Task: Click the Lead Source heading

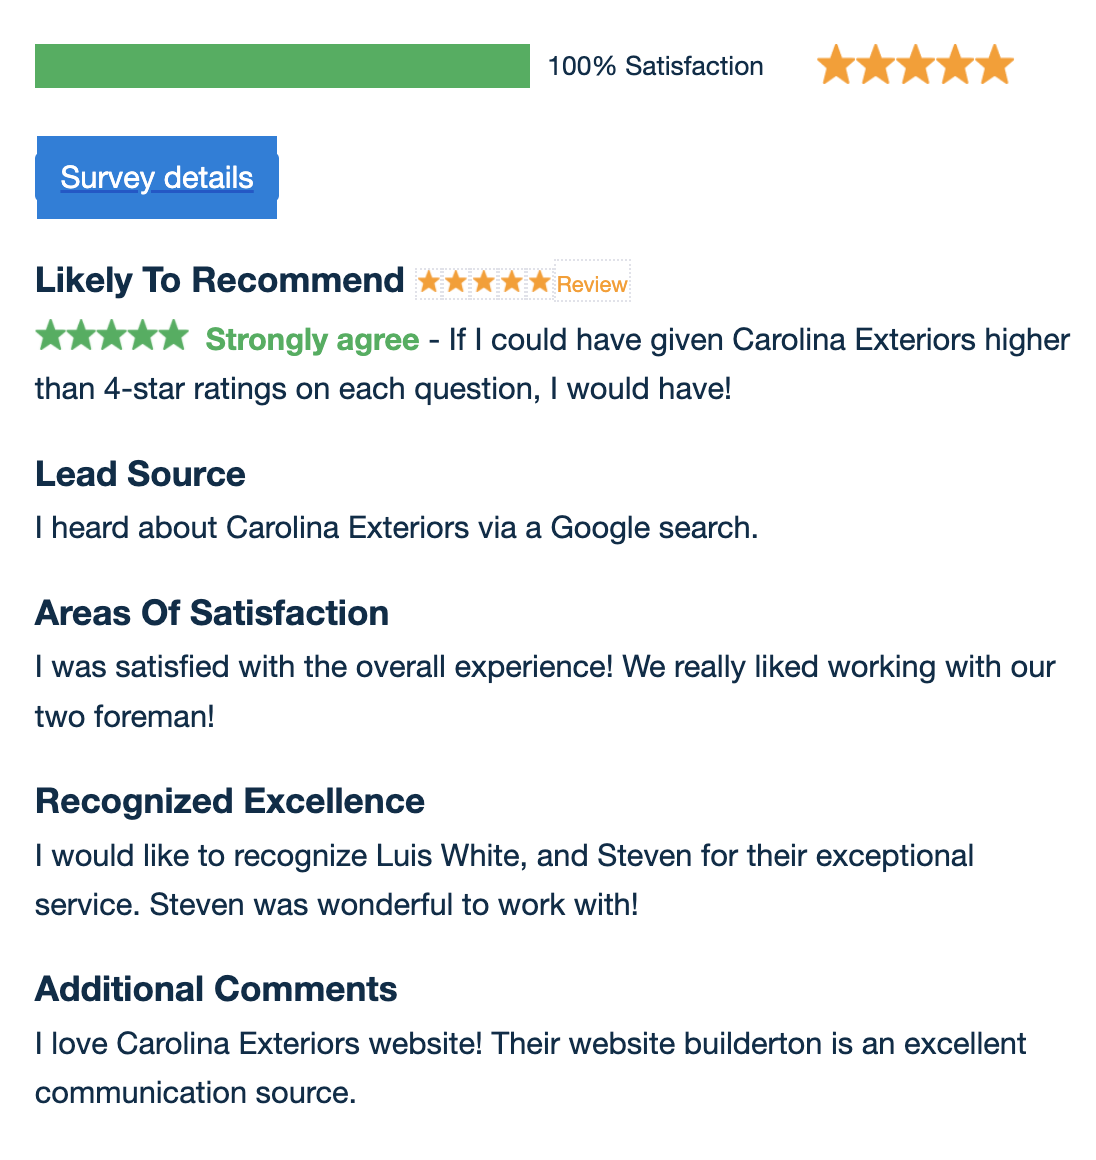Action: 140,474
